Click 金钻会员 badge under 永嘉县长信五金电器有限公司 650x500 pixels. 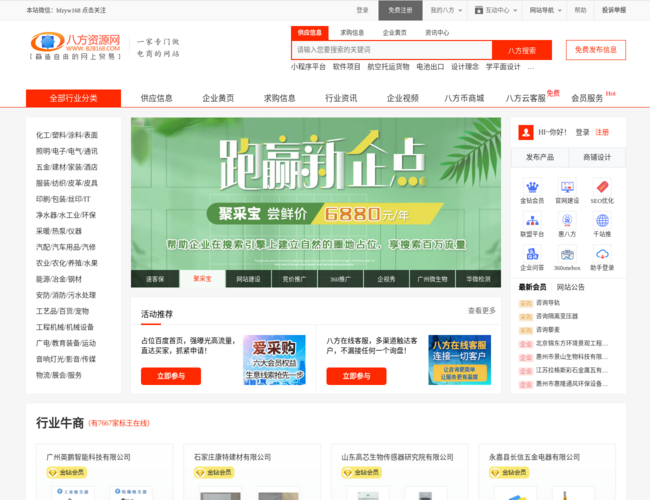(x=509, y=472)
